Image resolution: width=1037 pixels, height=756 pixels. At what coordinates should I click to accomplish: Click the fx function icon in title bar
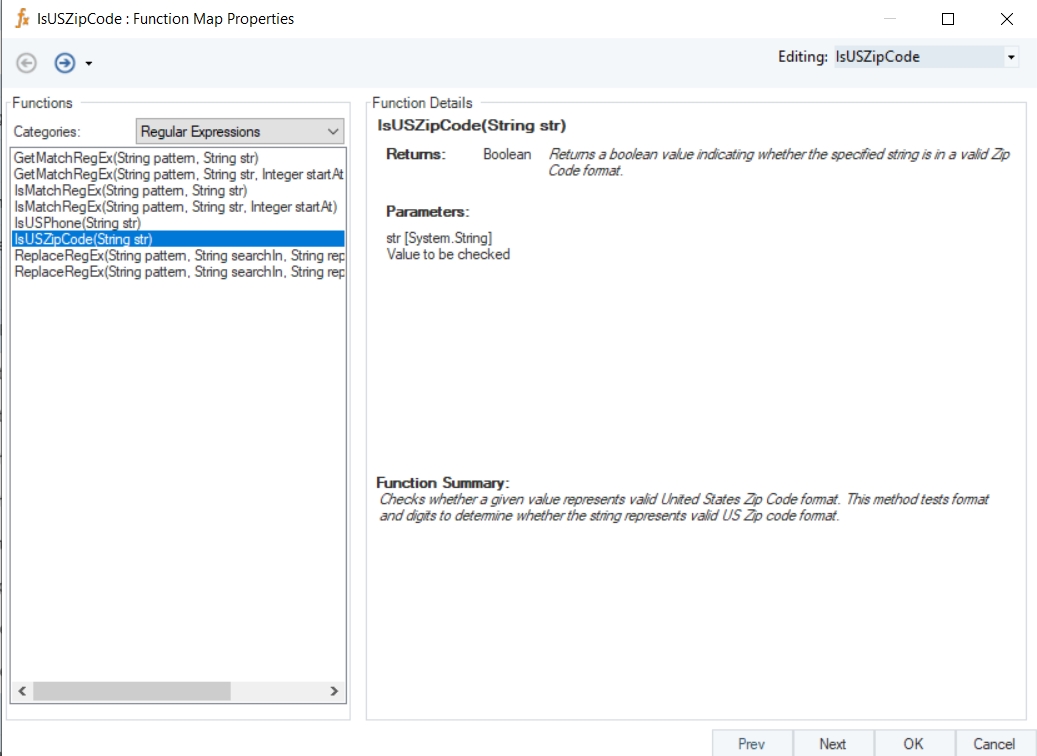pos(22,18)
